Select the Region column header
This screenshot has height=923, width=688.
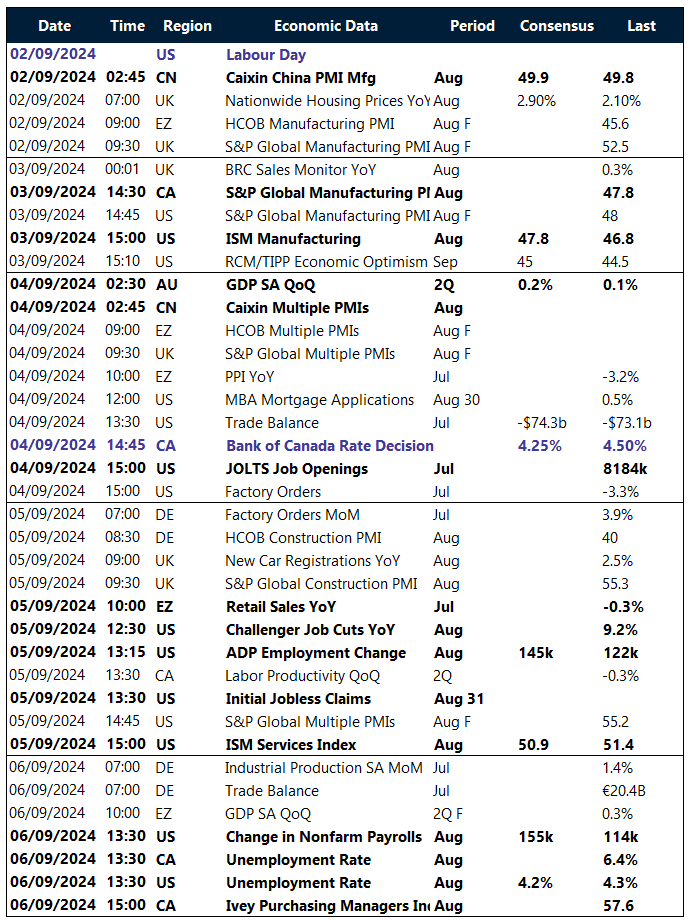(x=187, y=26)
